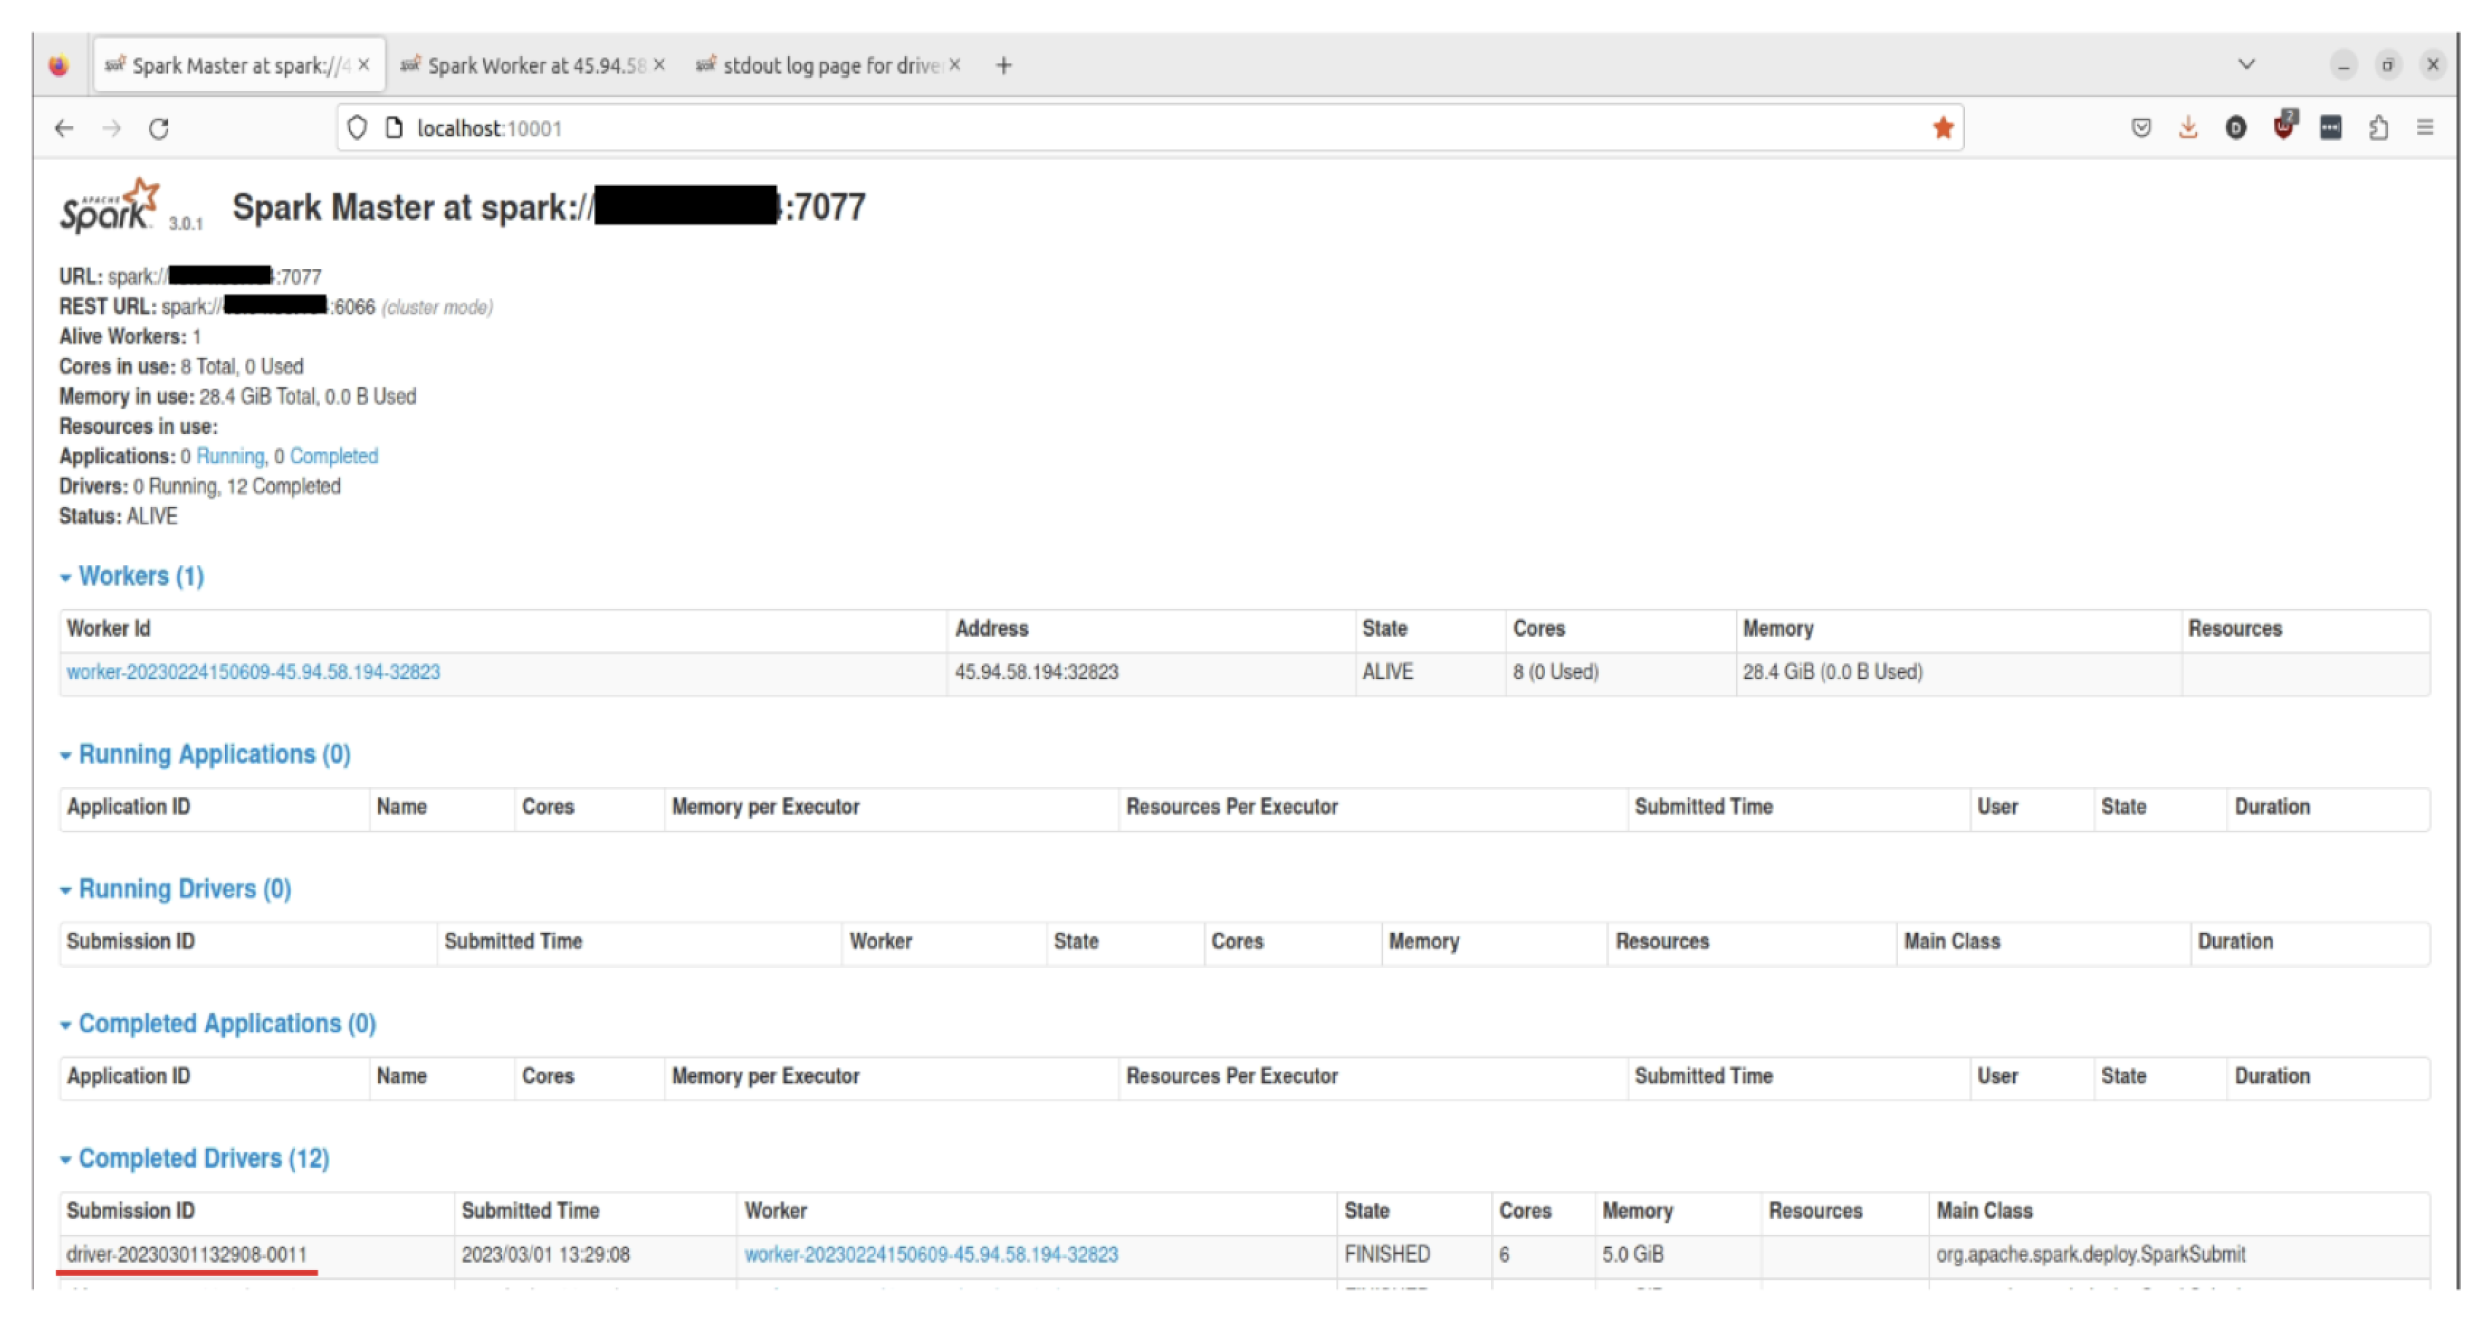Viewport: 2484px width, 1317px height.
Task: Go back using the browser back arrow
Action: 64,129
